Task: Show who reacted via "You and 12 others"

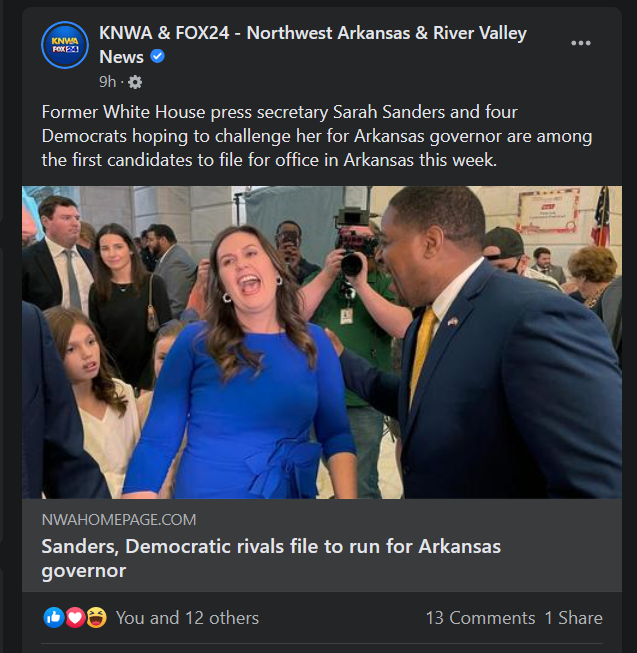Action: pos(187,618)
